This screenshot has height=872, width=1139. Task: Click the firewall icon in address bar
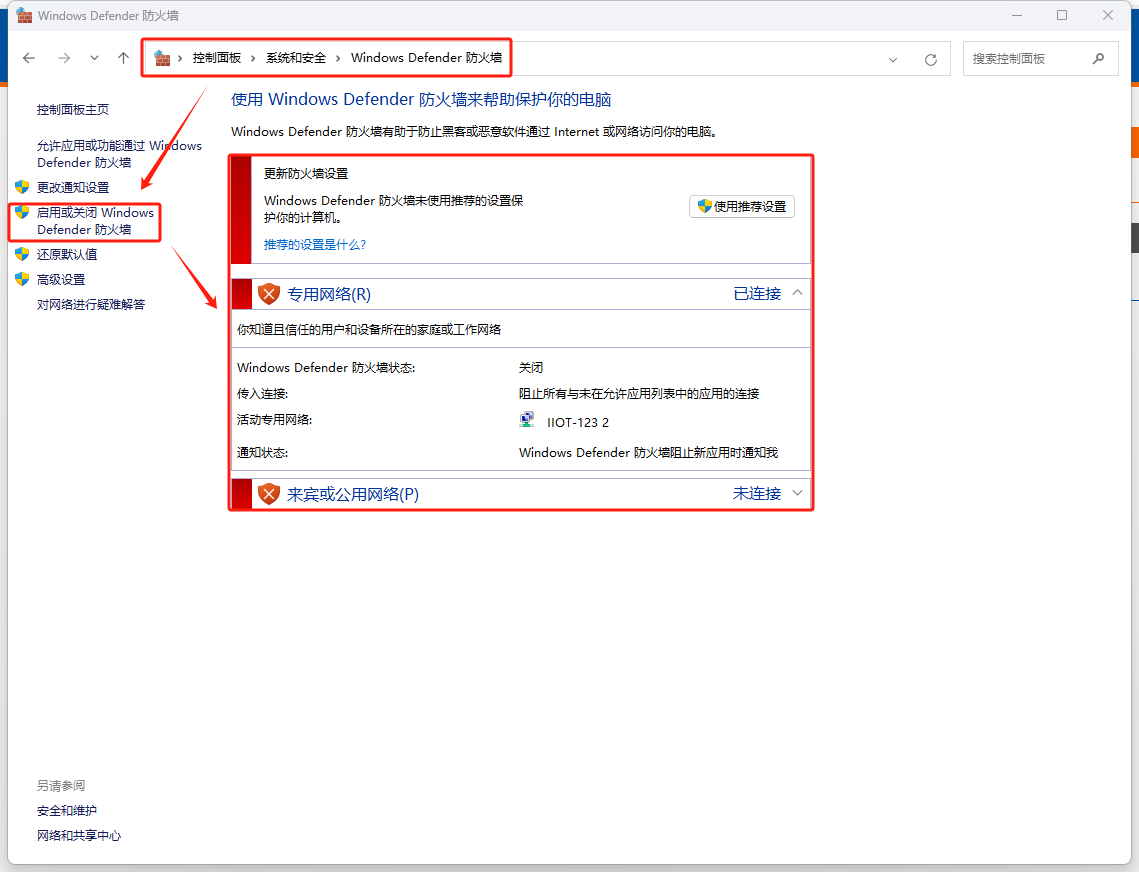click(162, 58)
